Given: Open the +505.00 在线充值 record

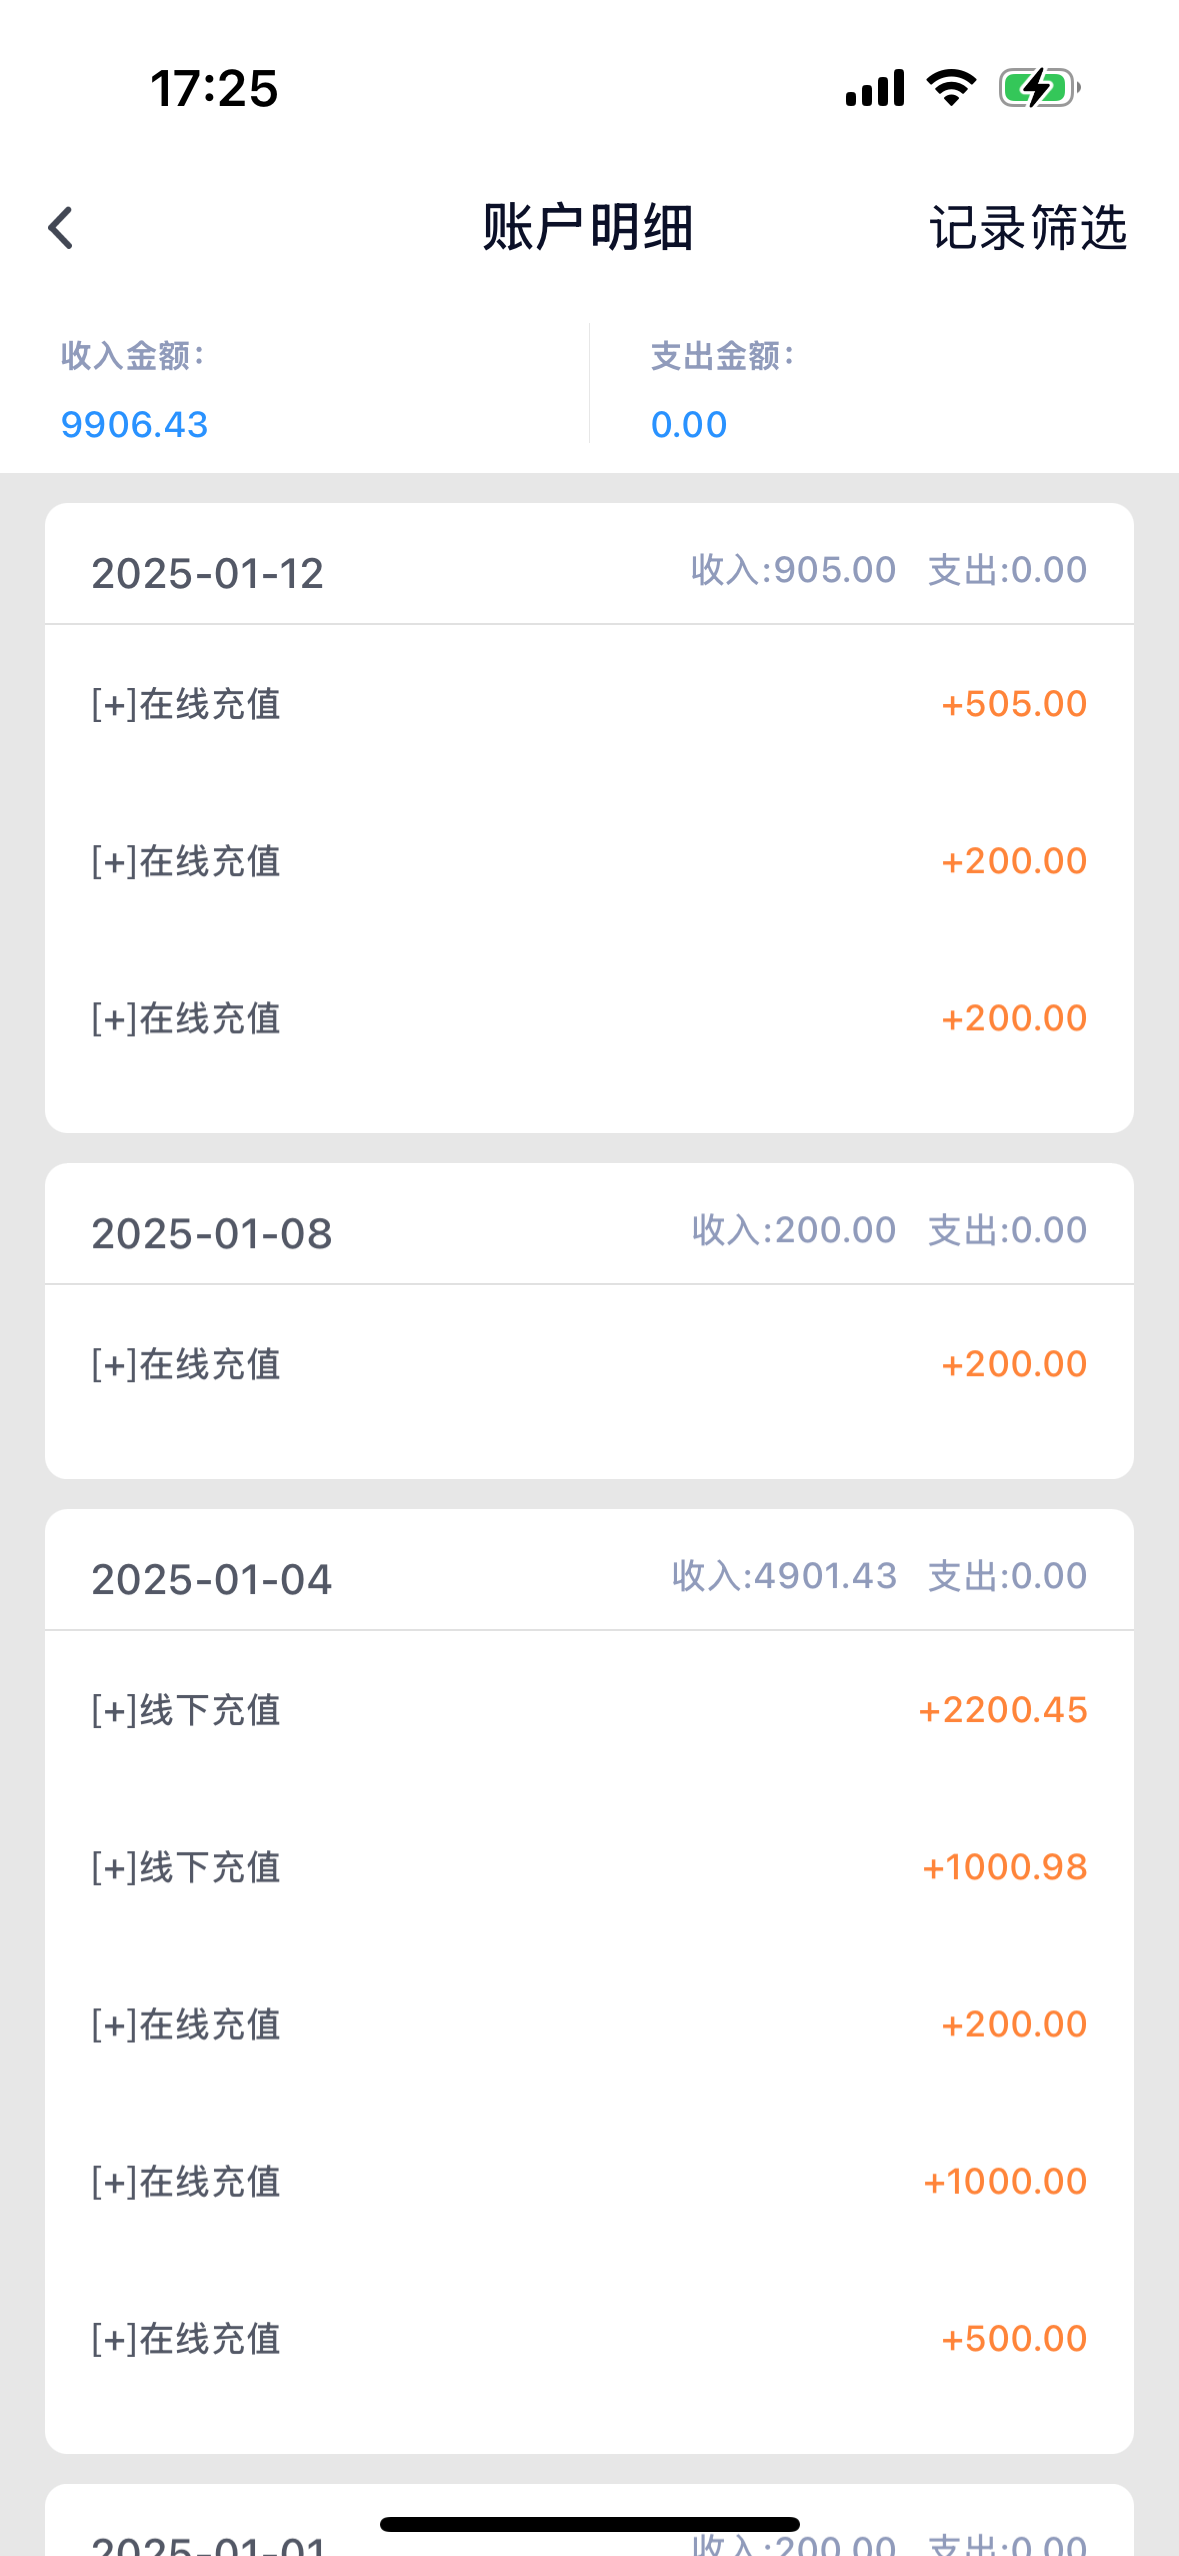Looking at the screenshot, I should point(589,704).
